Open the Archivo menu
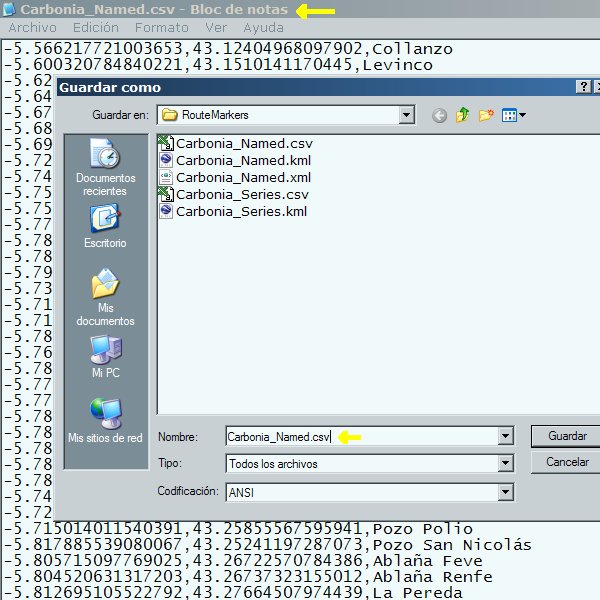This screenshot has height=600, width=600. [x=32, y=28]
